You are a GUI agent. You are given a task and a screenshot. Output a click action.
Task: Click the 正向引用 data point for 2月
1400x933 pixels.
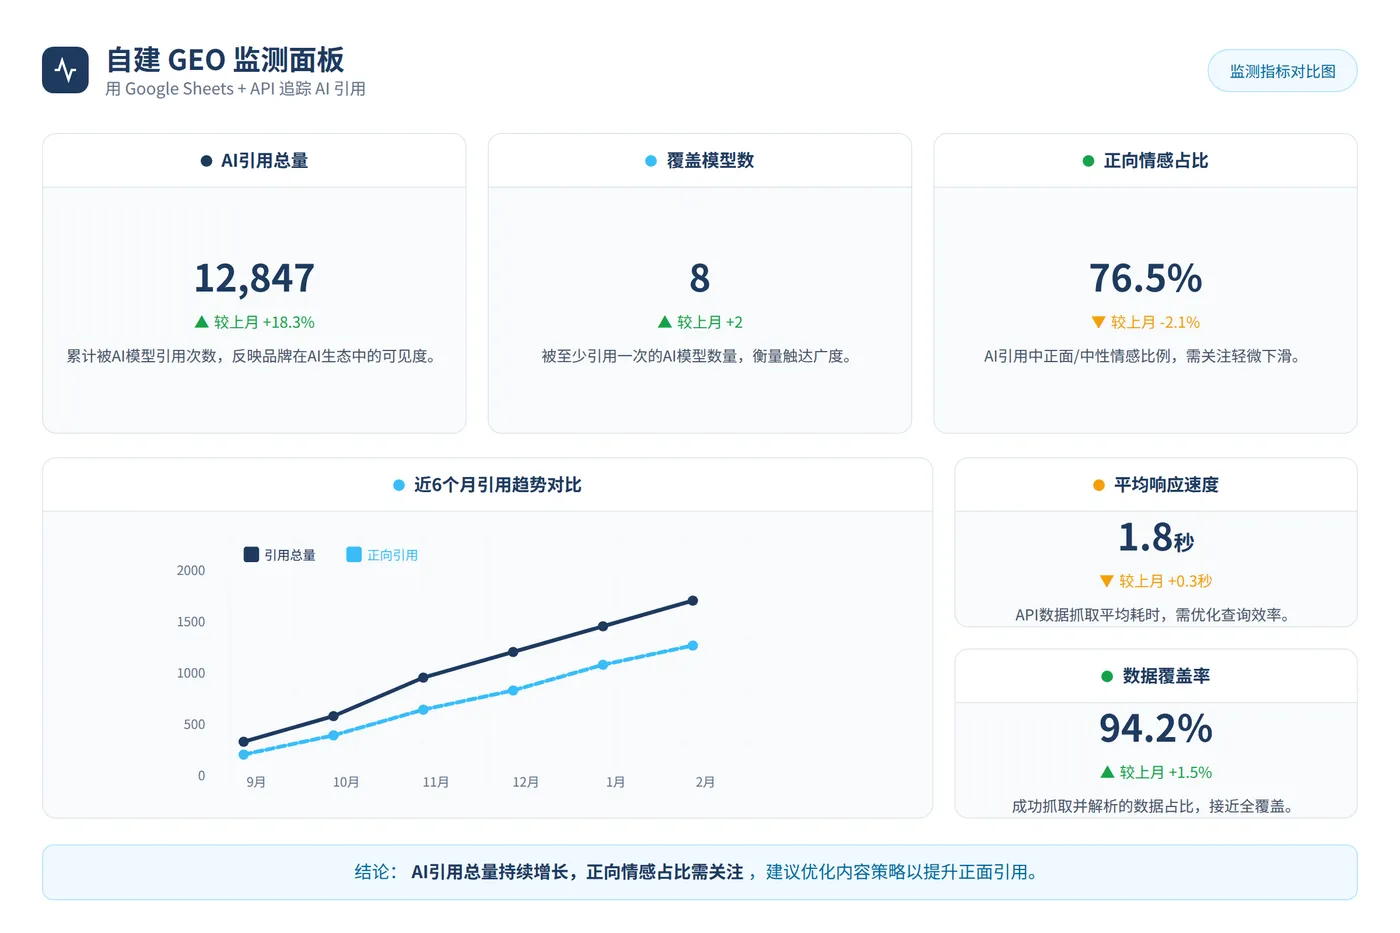point(693,646)
